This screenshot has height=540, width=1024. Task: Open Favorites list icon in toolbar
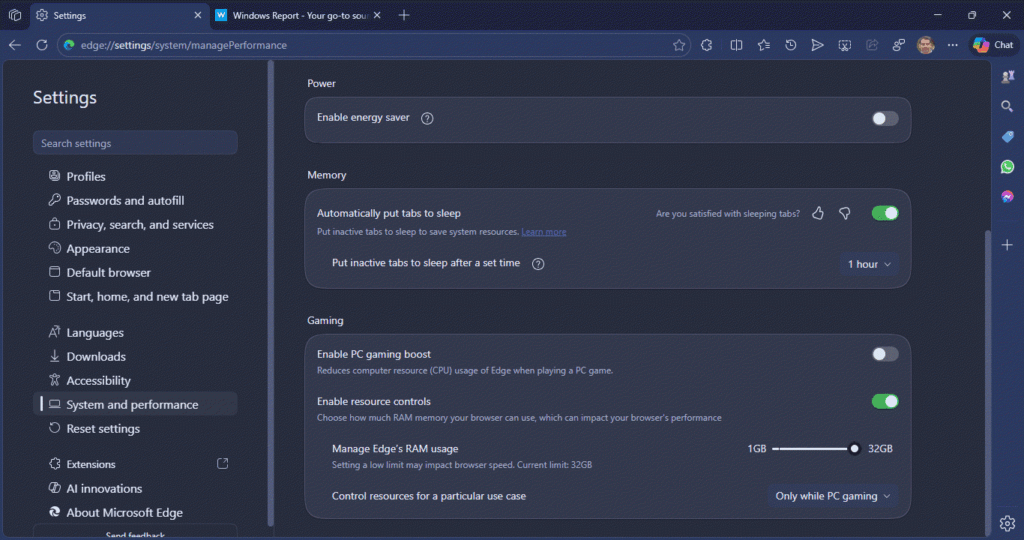click(763, 45)
